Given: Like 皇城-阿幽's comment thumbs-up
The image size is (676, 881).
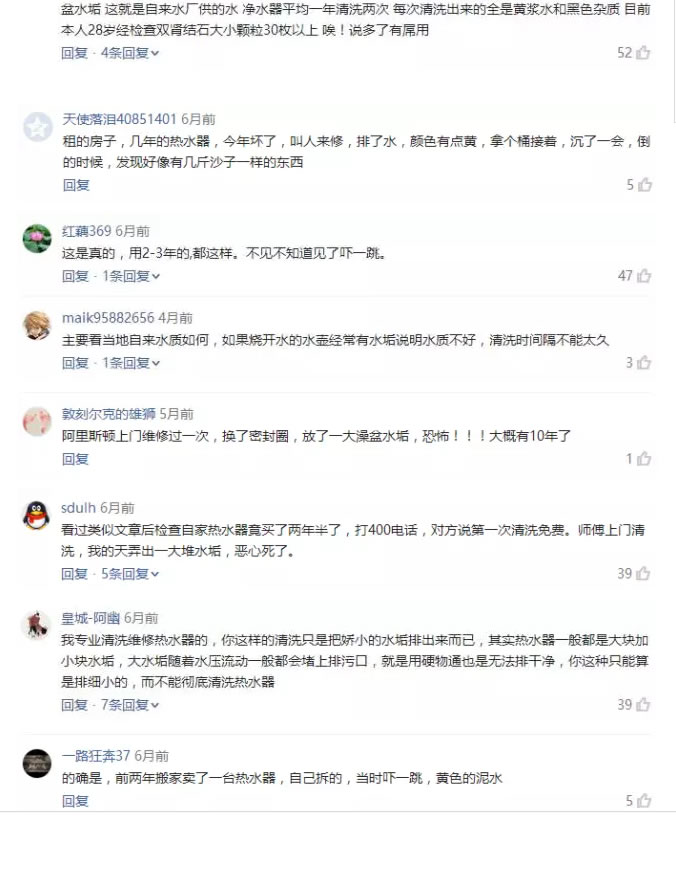Looking at the screenshot, I should point(644,705).
